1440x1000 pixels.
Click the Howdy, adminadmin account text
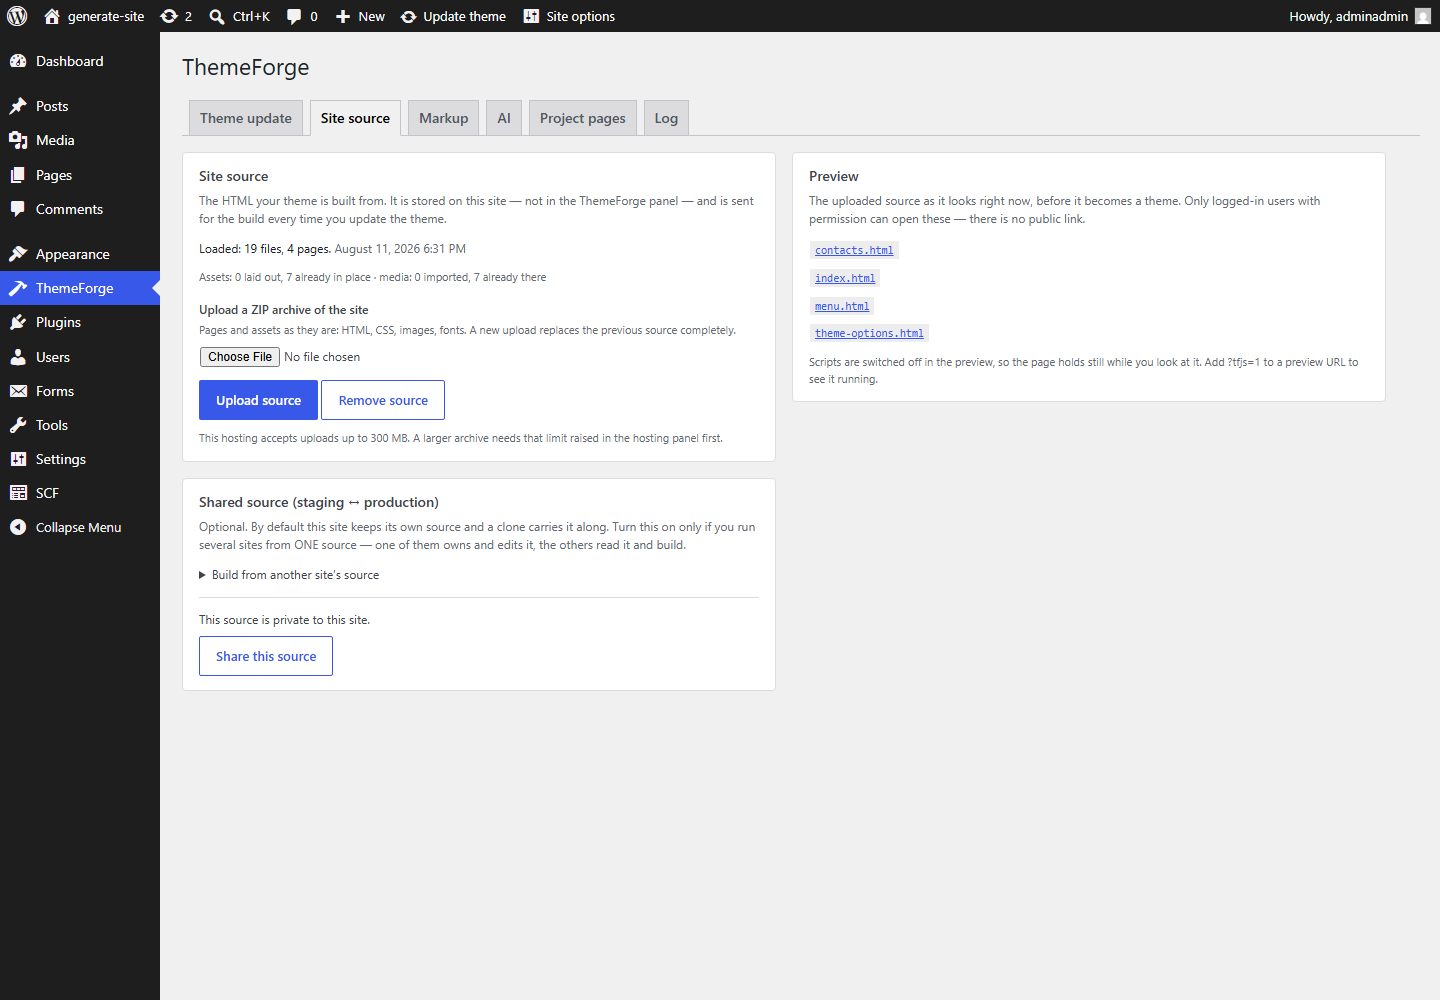(1348, 16)
